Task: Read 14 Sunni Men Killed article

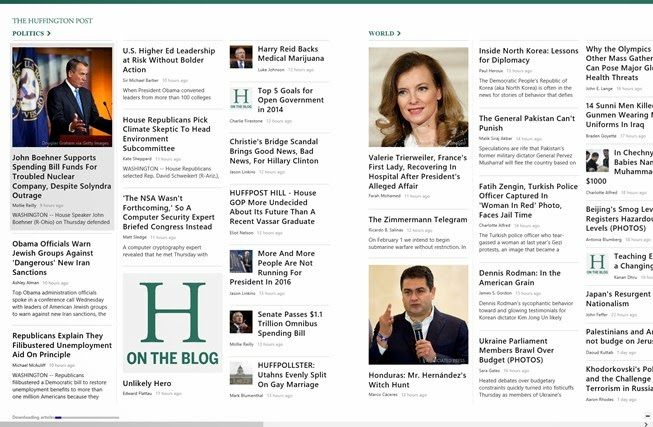Action: coord(619,115)
